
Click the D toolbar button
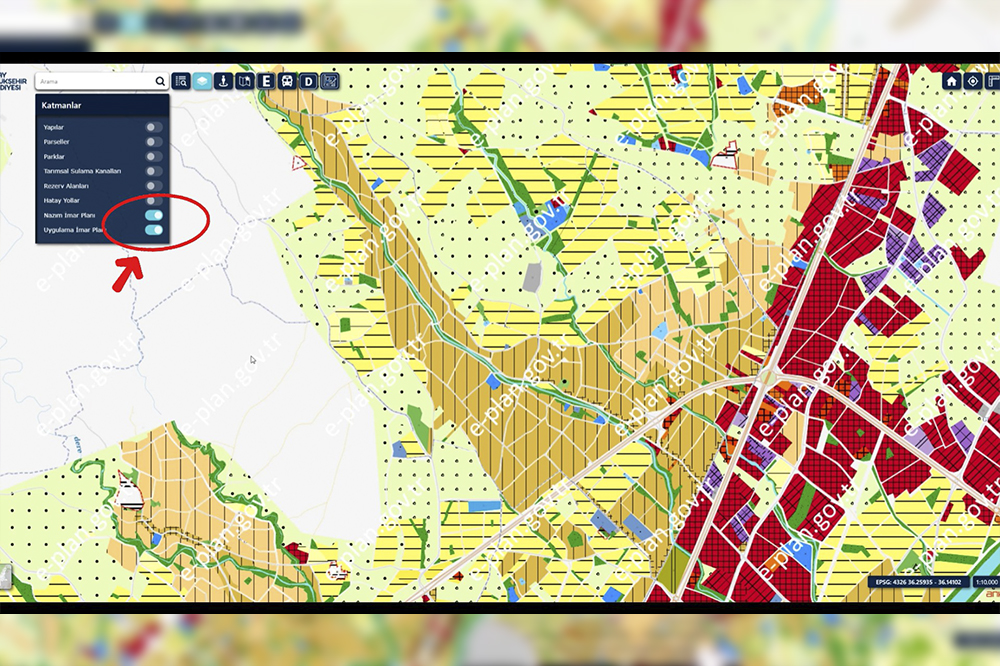click(x=308, y=82)
